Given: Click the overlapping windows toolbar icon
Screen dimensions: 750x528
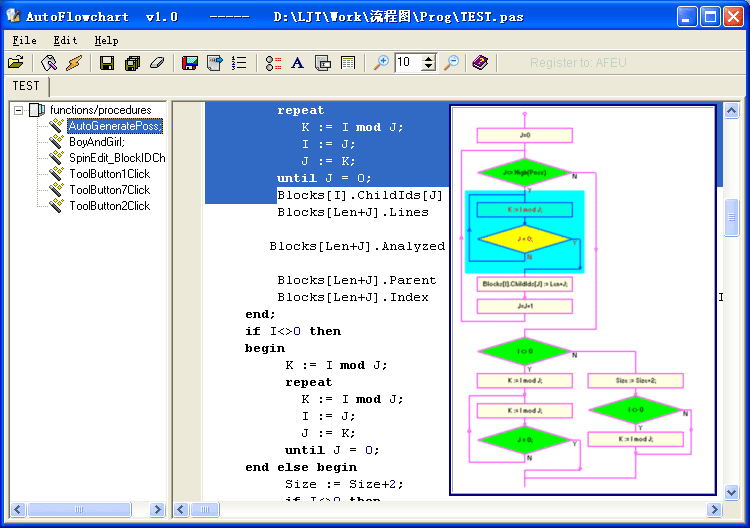Looking at the screenshot, I should pyautogui.click(x=323, y=63).
